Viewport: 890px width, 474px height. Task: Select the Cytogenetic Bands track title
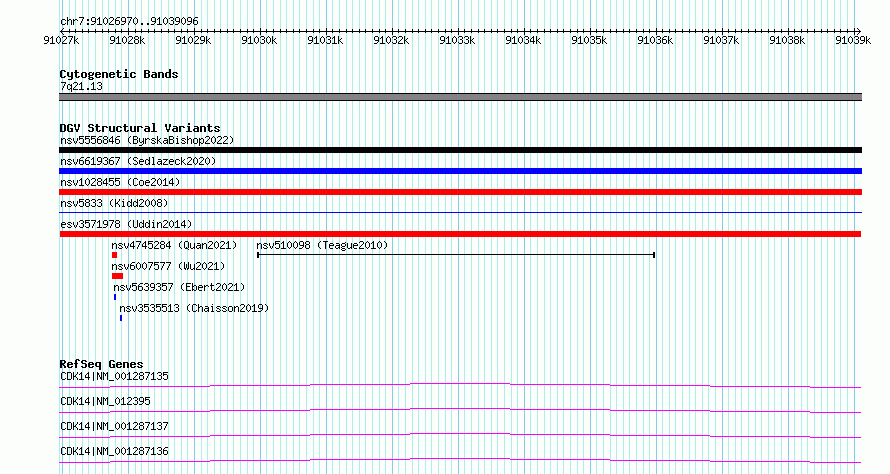coord(119,74)
